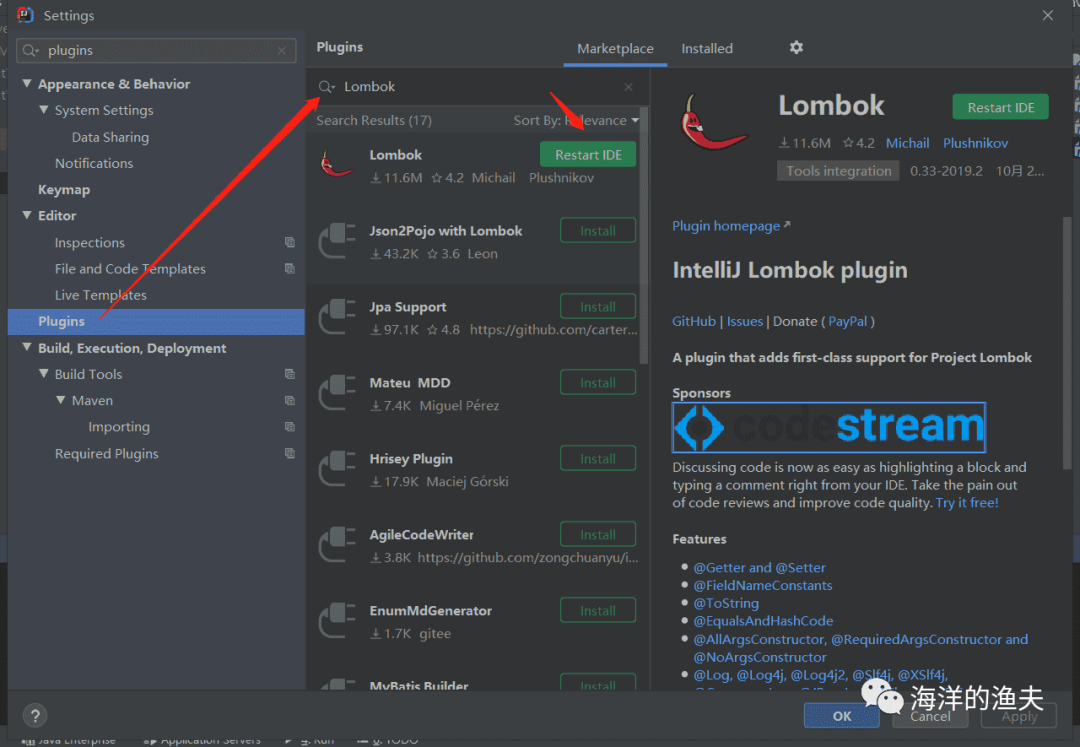Open Data Sharing settings
Viewport: 1080px width, 747px height.
(110, 137)
